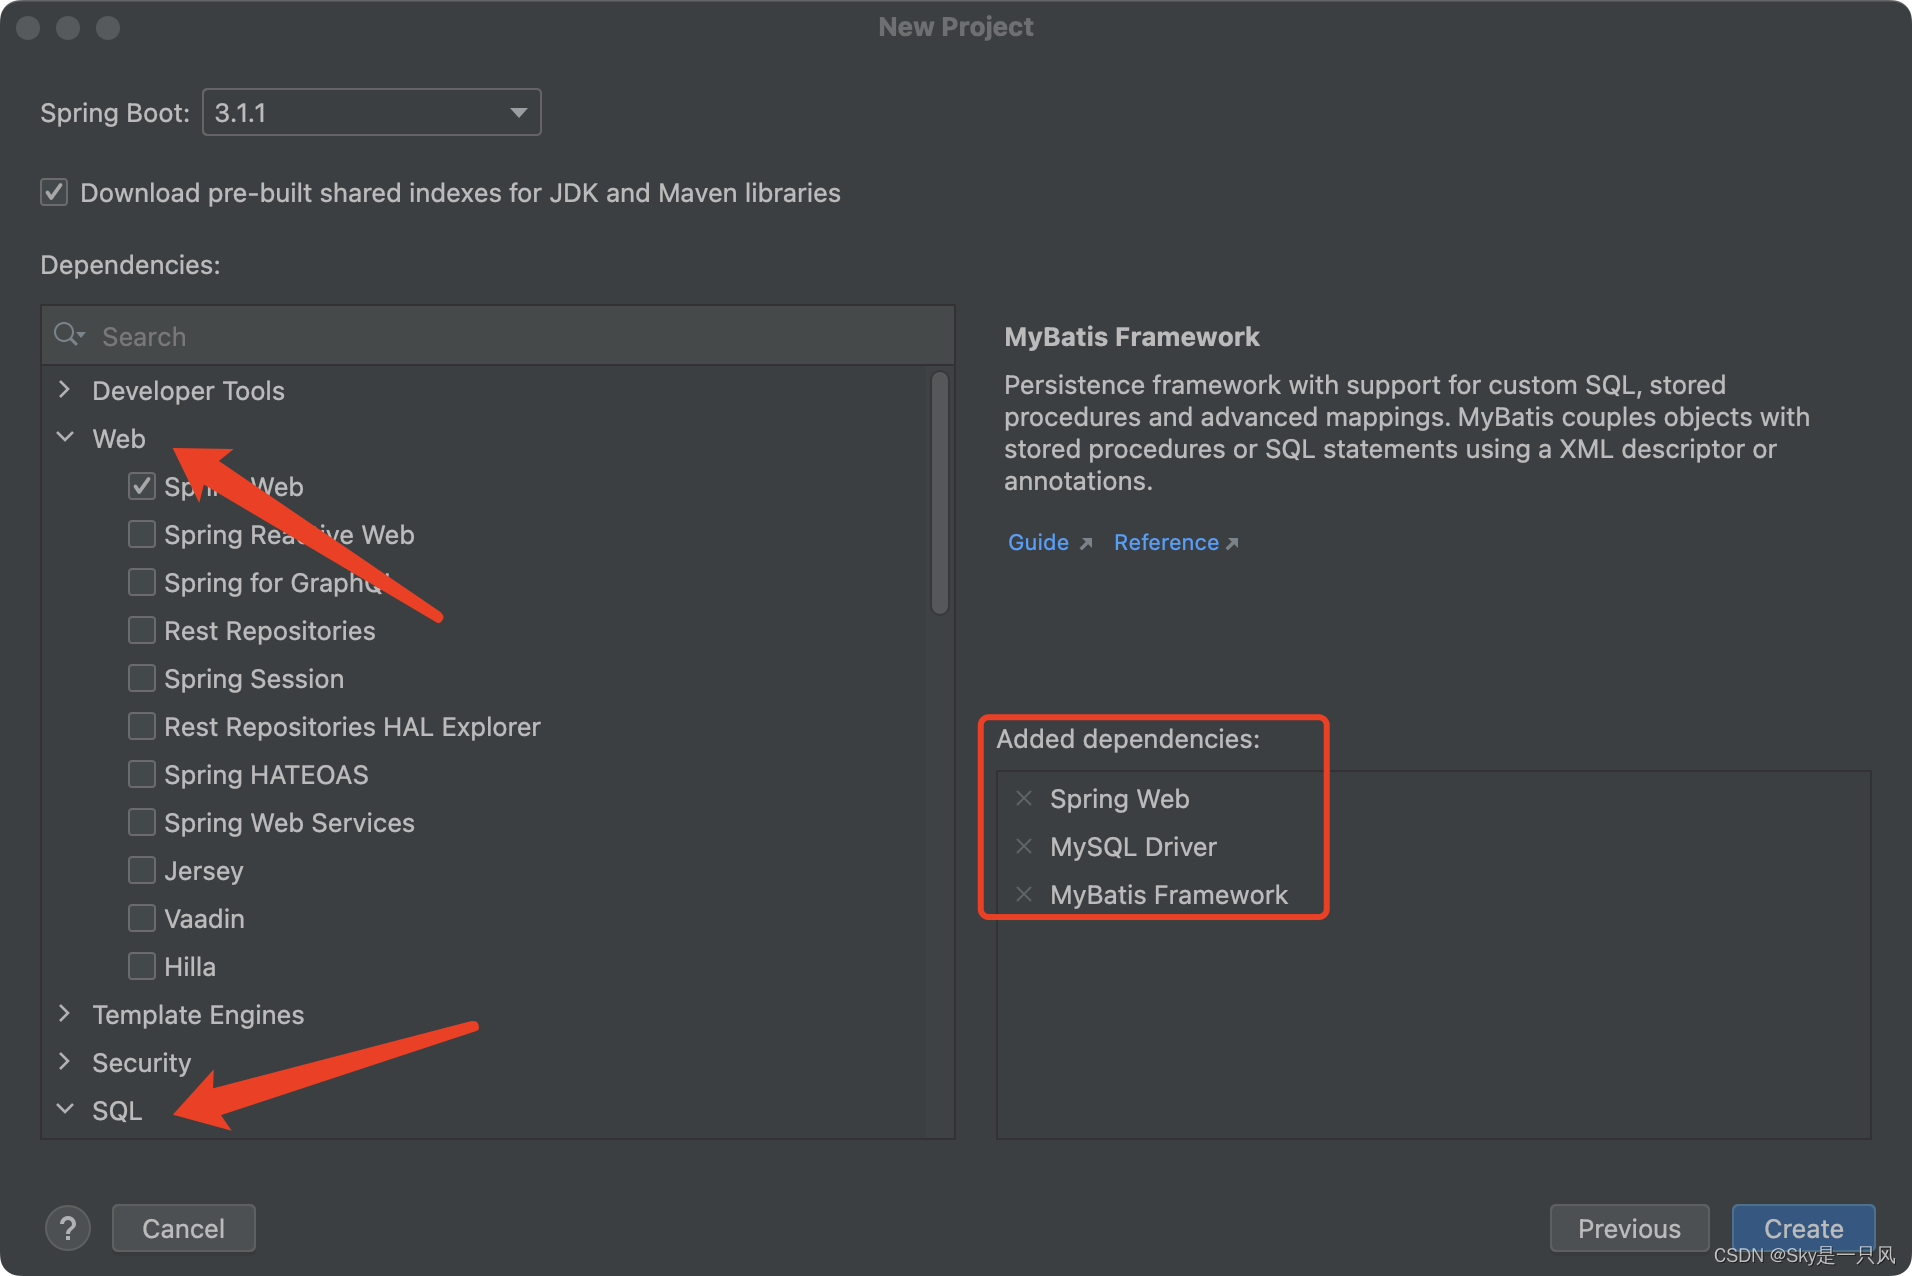Click the Spring Session label text
Screen dimensions: 1912x1276
(x=254, y=679)
